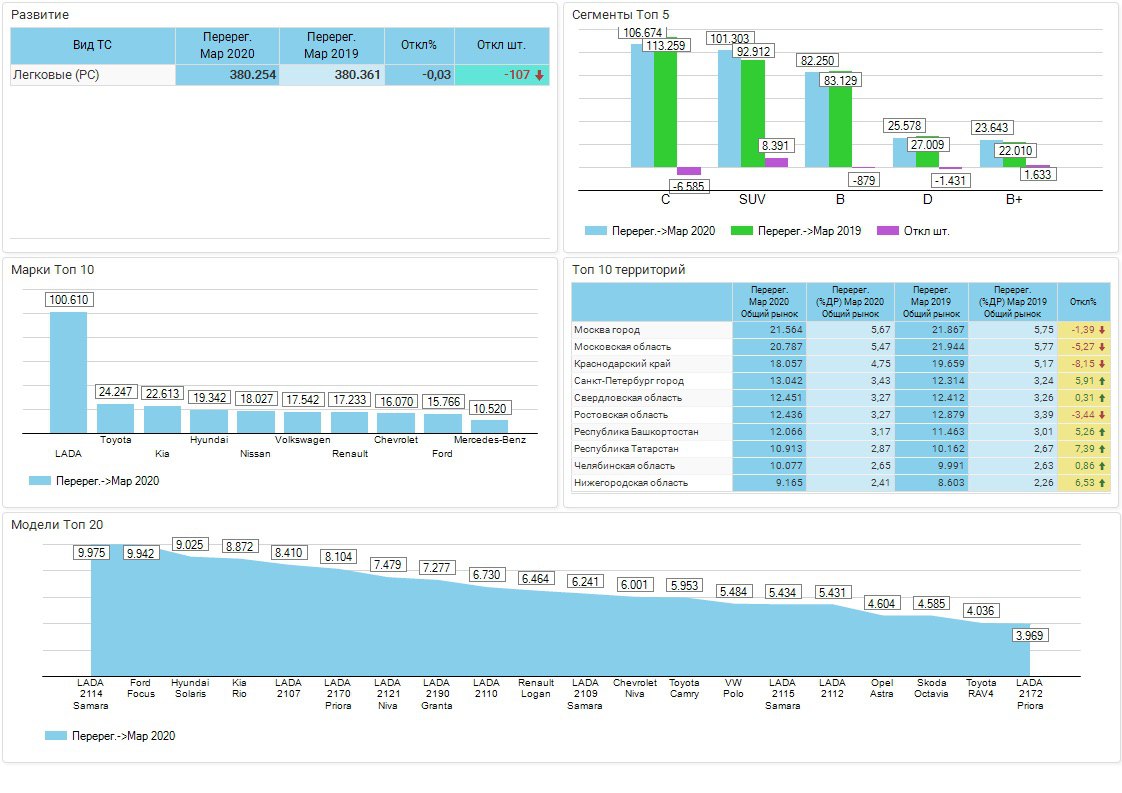Screen dimensions: 1122x793
Task: Click the 92.912 label on SUV segment
Action: click(x=753, y=52)
